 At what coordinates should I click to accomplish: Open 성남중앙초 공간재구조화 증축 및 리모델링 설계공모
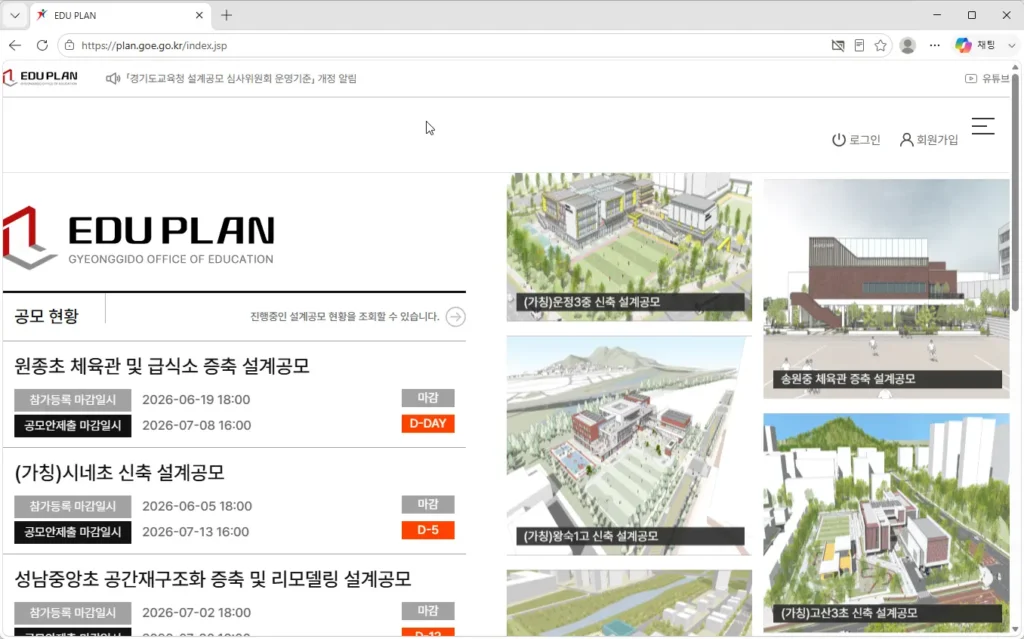point(213,579)
